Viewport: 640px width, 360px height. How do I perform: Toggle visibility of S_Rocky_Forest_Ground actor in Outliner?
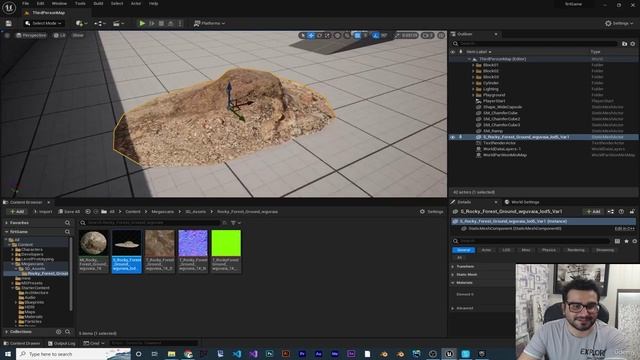coord(453,137)
